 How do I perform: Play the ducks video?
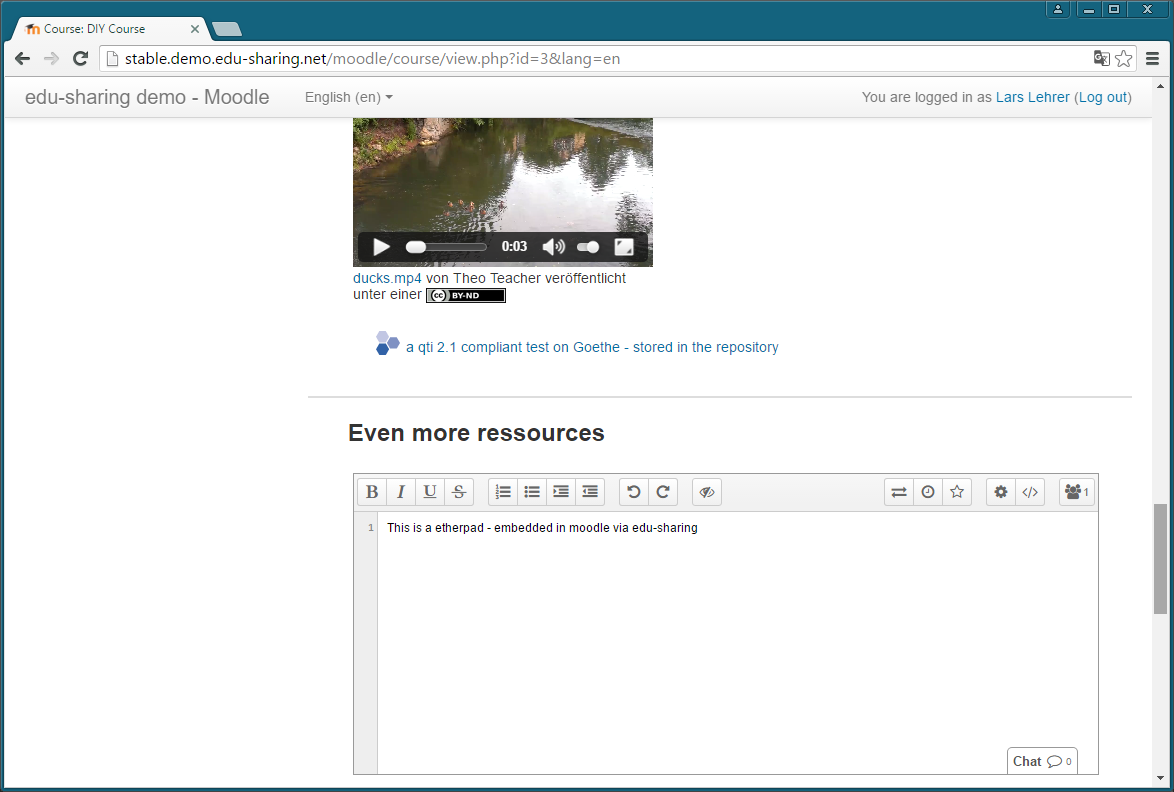(x=381, y=247)
